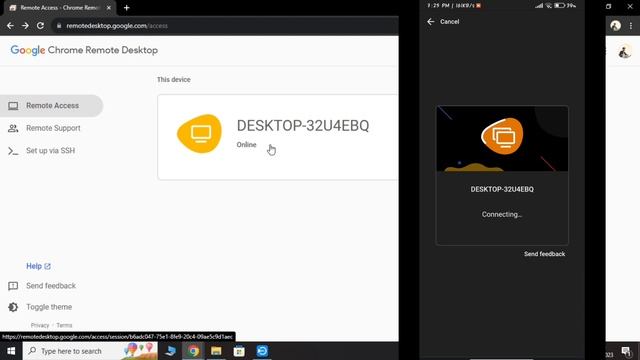Close the Remote Access browser tab
The width and height of the screenshot is (640, 360).
[109, 8]
